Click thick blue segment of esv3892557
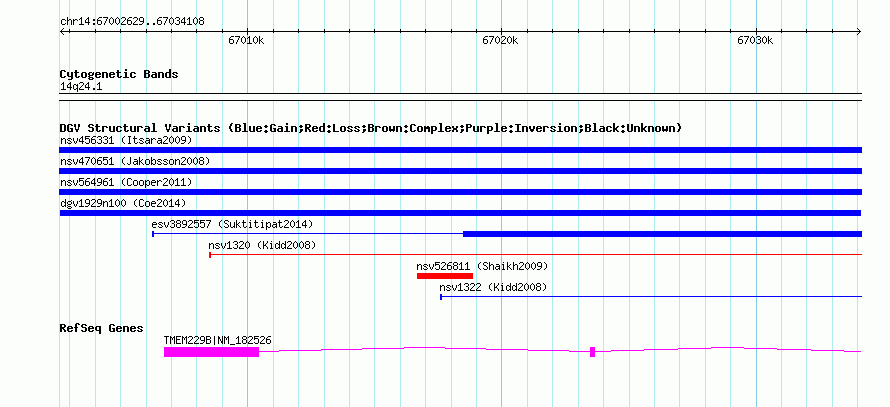The image size is (890, 407). point(662,234)
